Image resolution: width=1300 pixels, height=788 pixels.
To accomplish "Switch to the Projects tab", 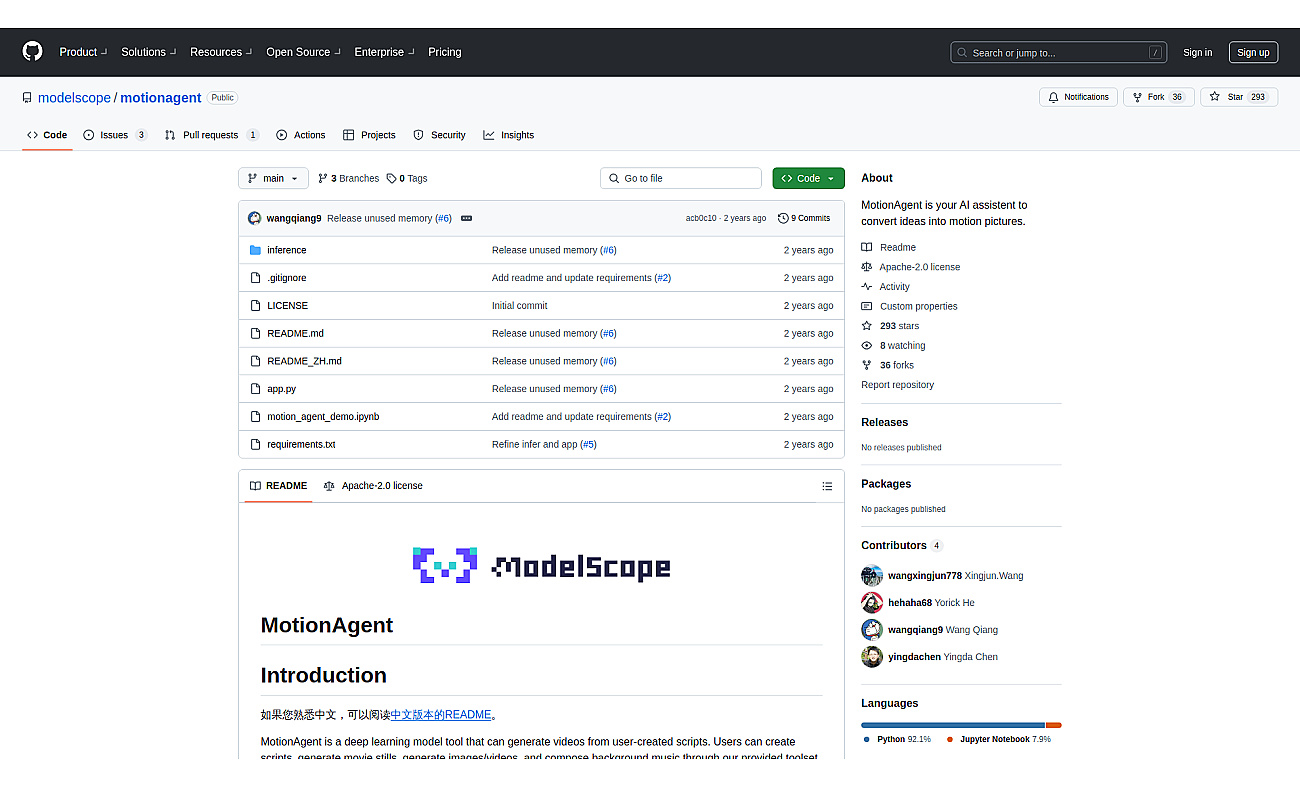I will coord(369,135).
